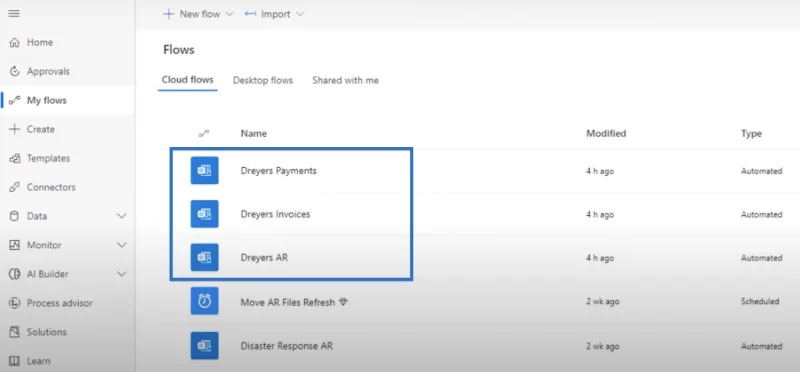Viewport: 800px width, 372px height.
Task: Click the Learn book icon
Action: tap(15, 361)
